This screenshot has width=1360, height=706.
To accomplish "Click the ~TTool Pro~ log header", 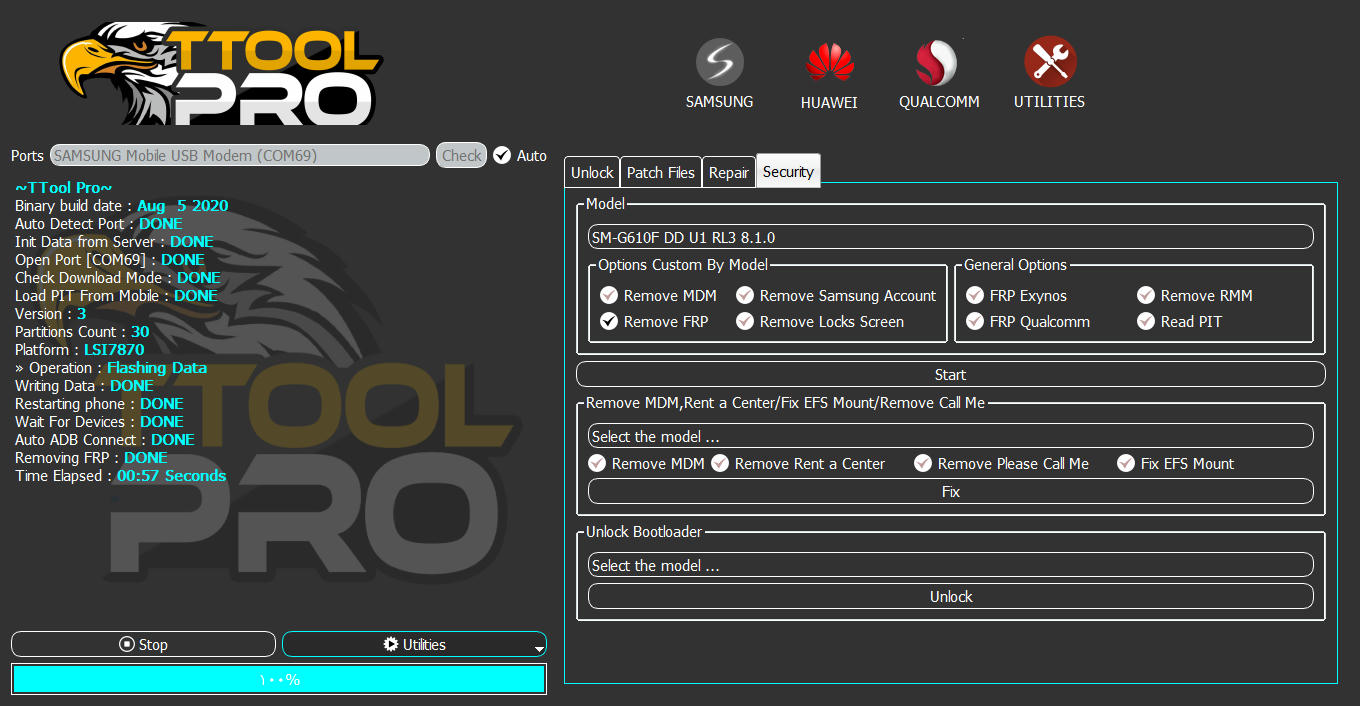I will (x=64, y=187).
